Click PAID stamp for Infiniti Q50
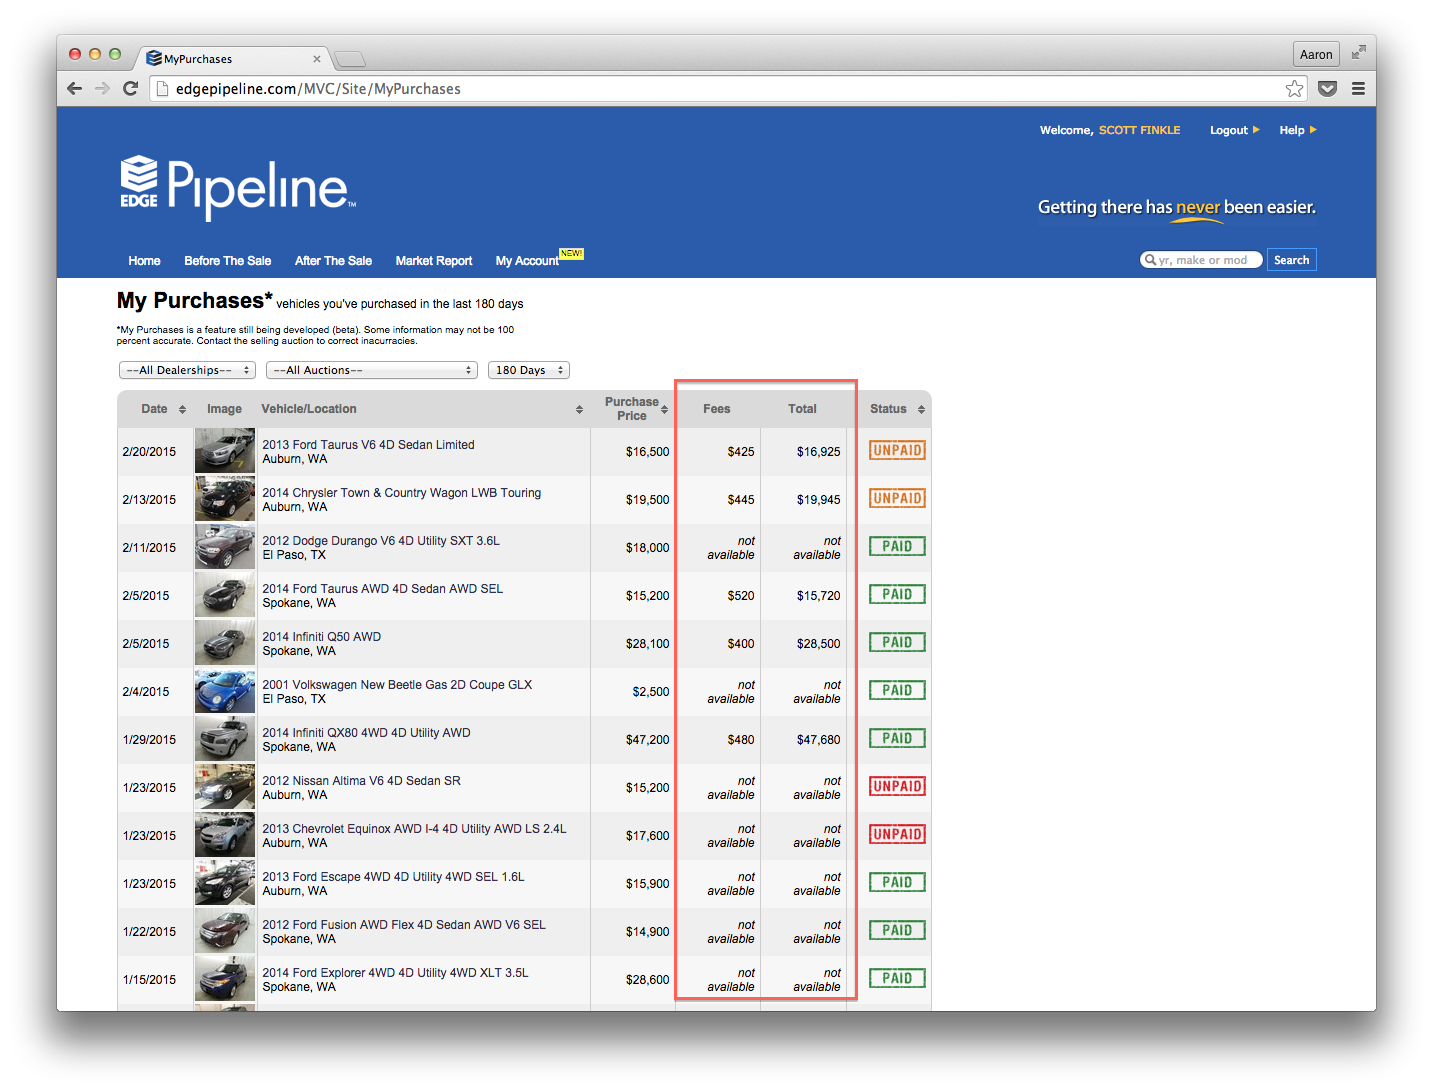This screenshot has width=1433, height=1090. click(897, 642)
